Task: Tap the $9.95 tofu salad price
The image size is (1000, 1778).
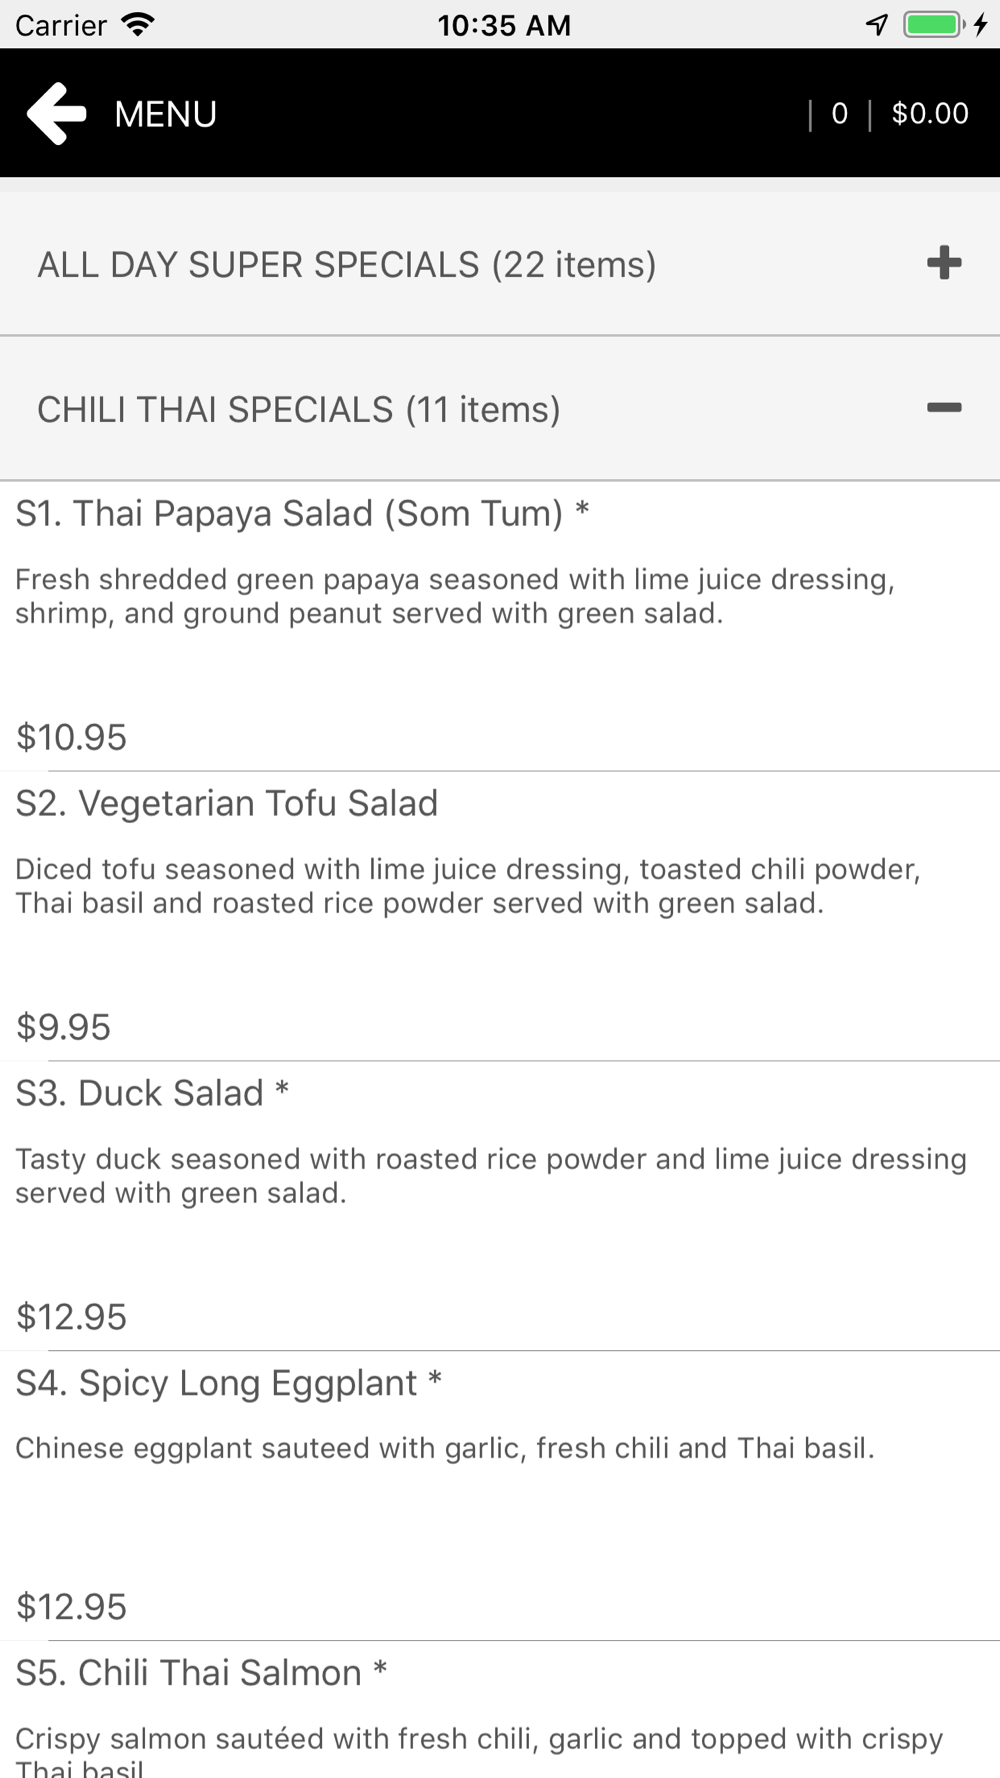Action: click(x=64, y=1027)
